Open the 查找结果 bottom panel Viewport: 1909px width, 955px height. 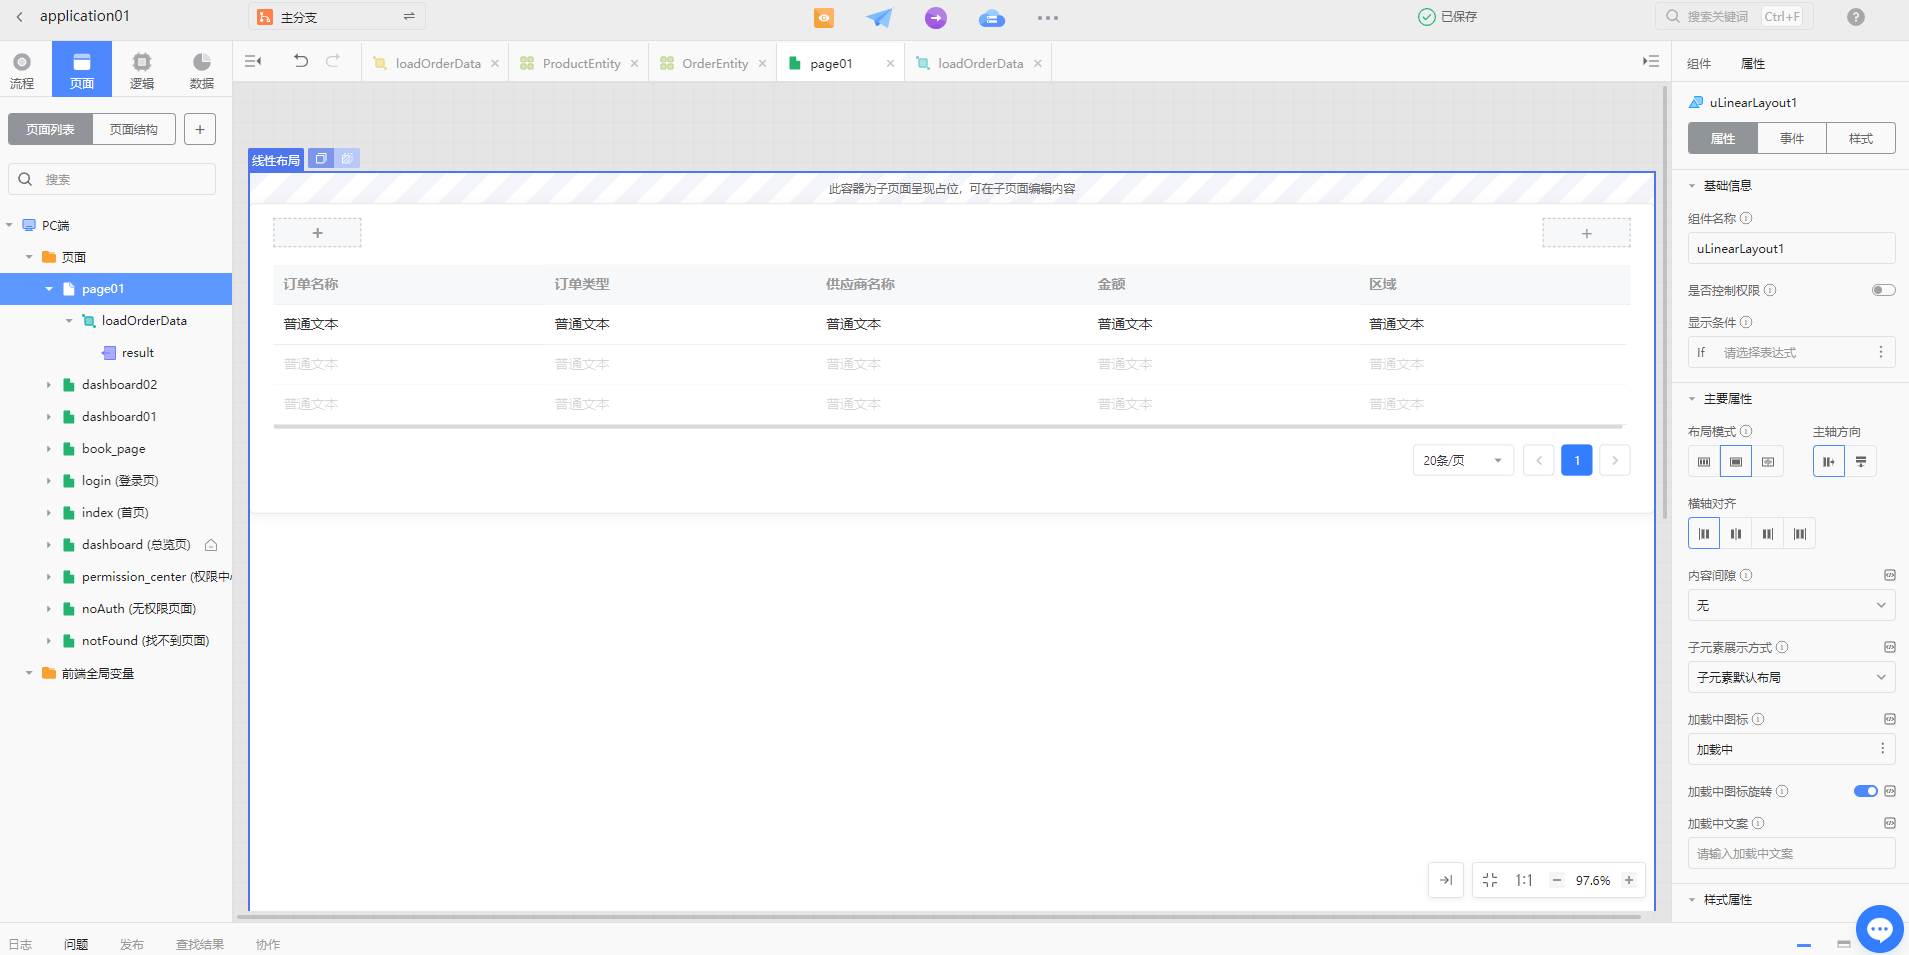coord(200,944)
